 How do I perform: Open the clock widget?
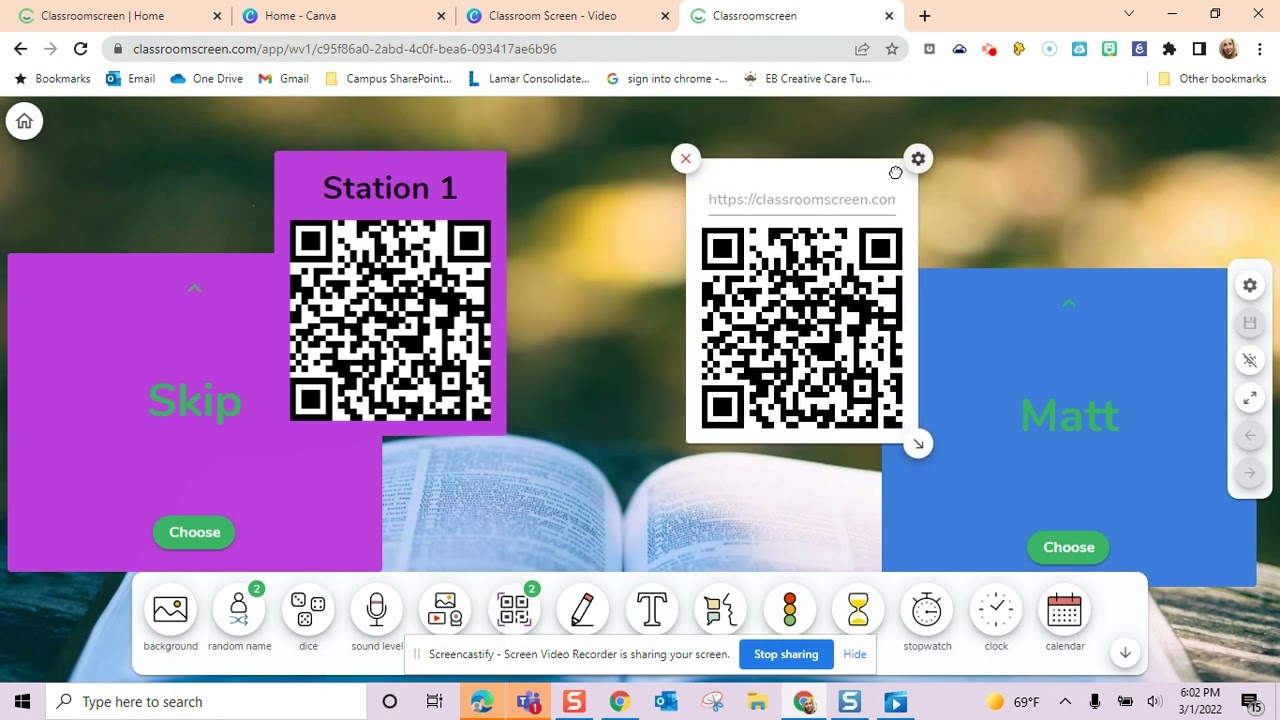point(996,610)
